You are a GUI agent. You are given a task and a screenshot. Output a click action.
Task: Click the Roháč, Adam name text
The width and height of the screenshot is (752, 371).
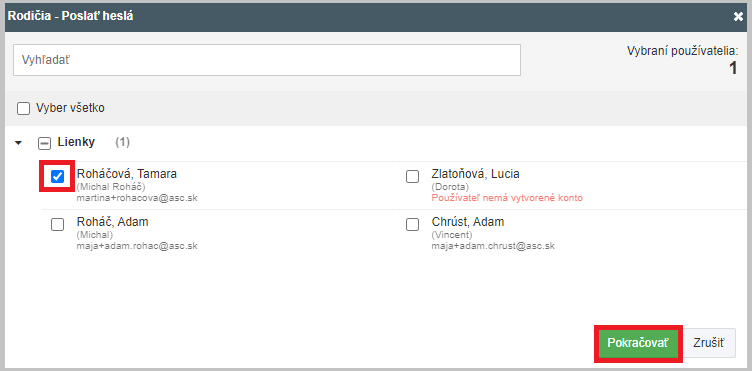coord(113,222)
